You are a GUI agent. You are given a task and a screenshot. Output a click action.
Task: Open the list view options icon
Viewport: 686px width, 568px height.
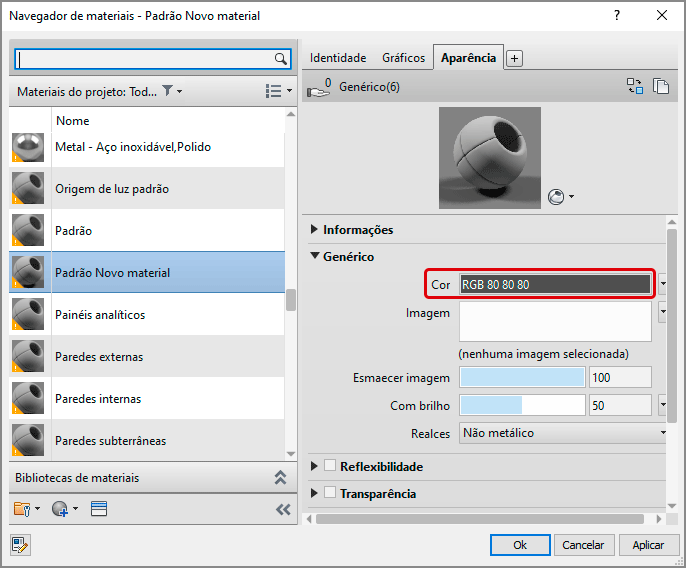pyautogui.click(x=273, y=91)
